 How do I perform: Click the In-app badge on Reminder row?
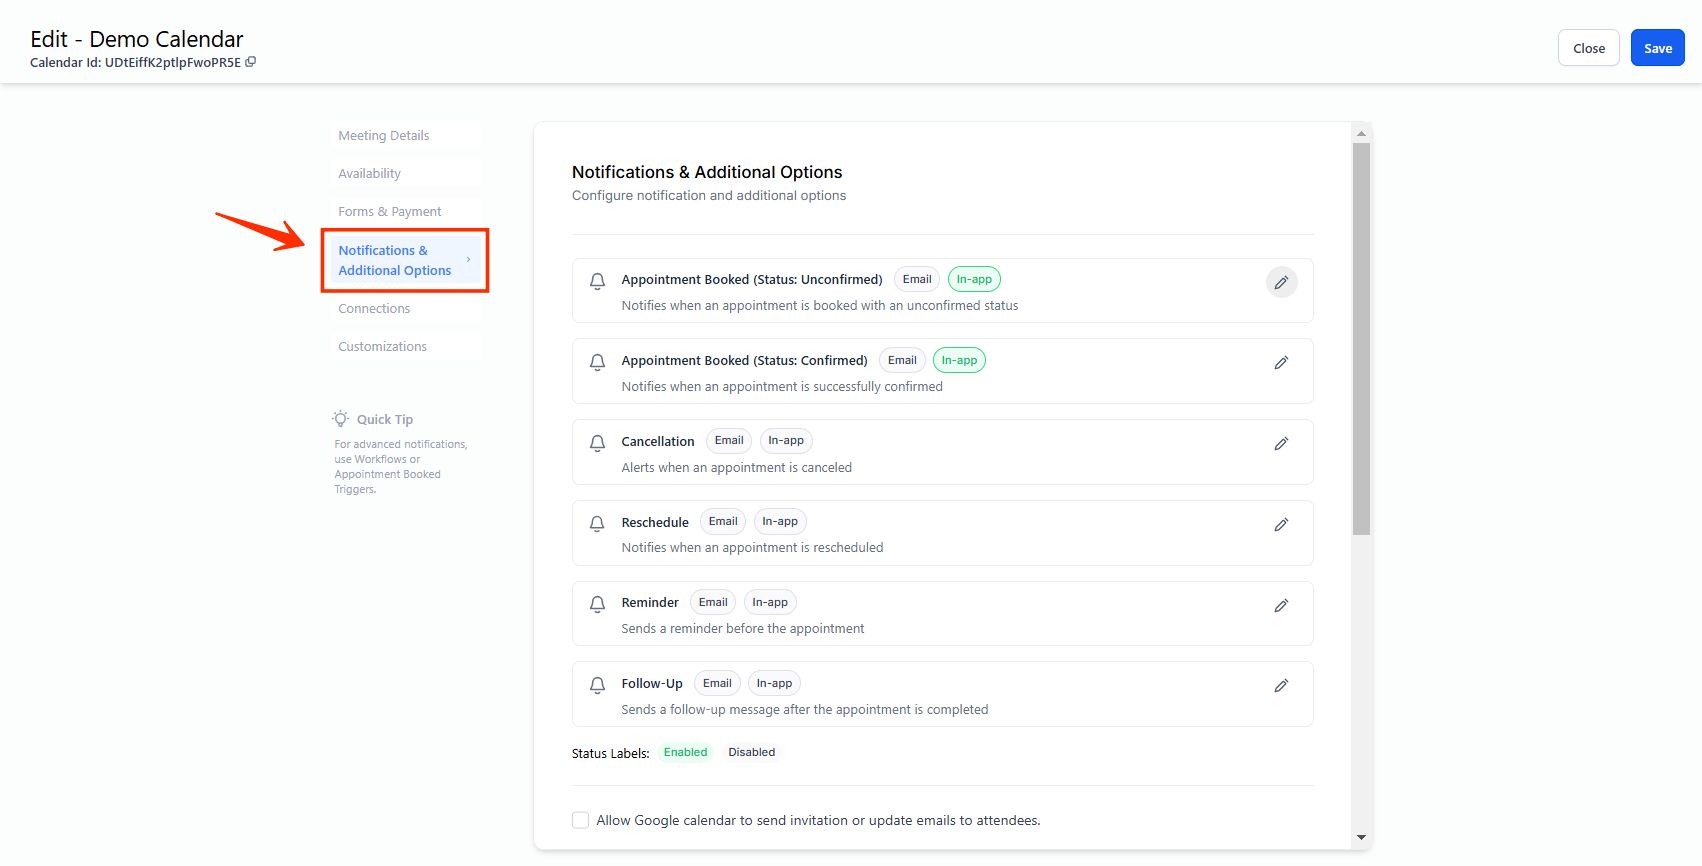tap(770, 602)
